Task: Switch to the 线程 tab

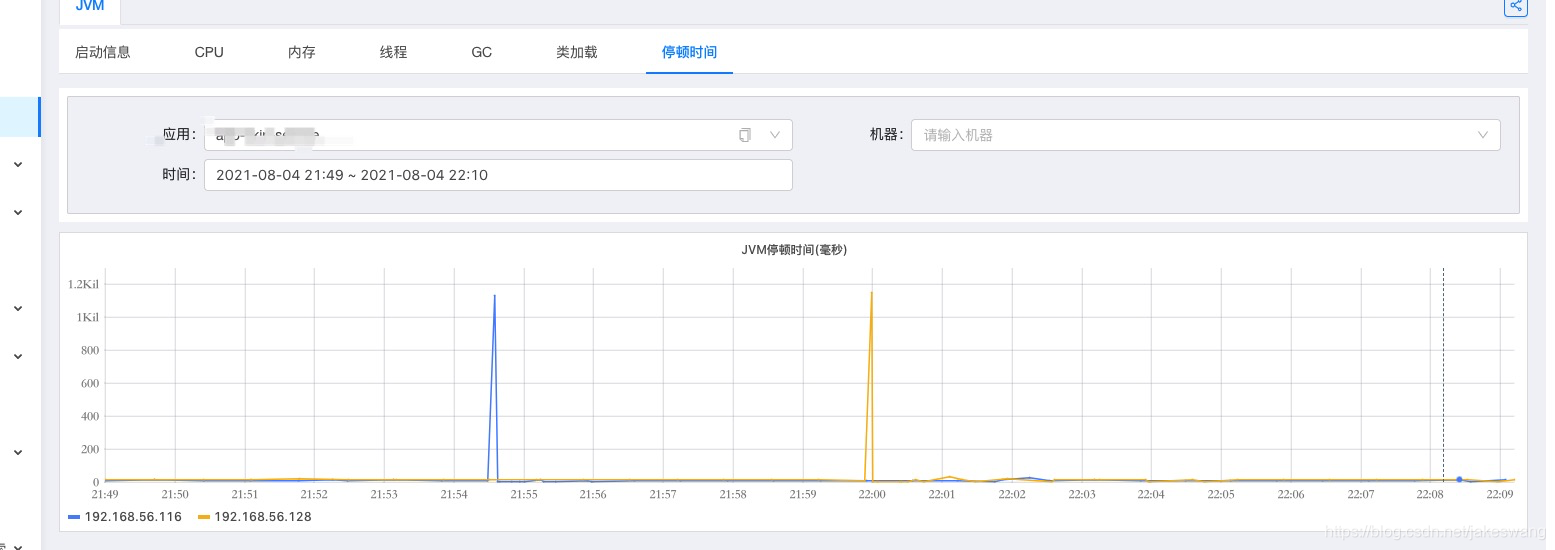Action: tap(393, 52)
